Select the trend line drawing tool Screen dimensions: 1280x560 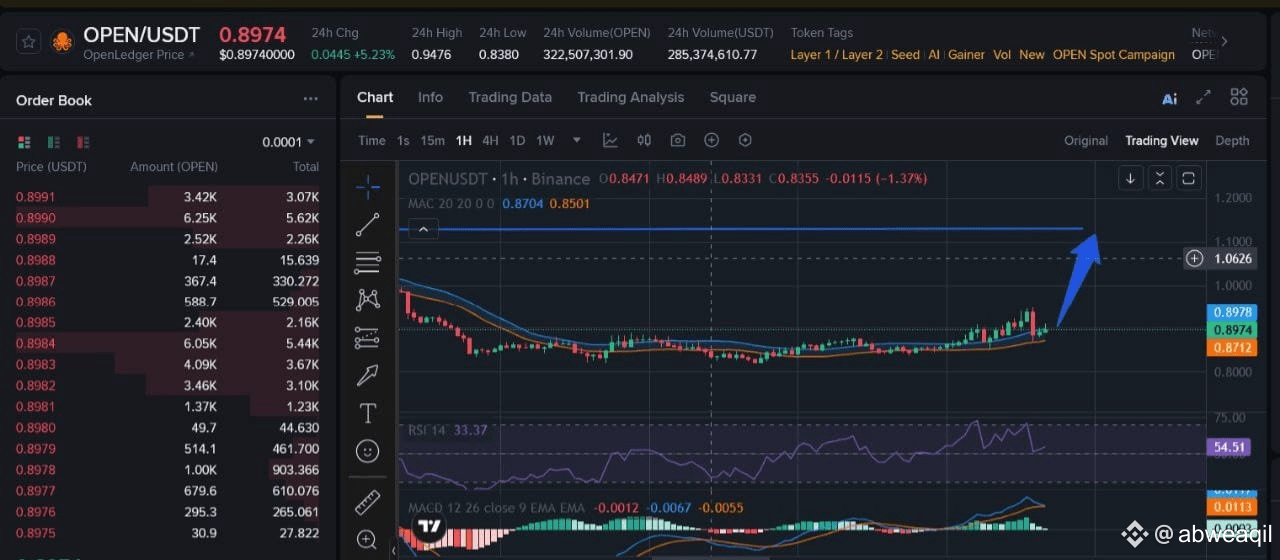[x=367, y=224]
